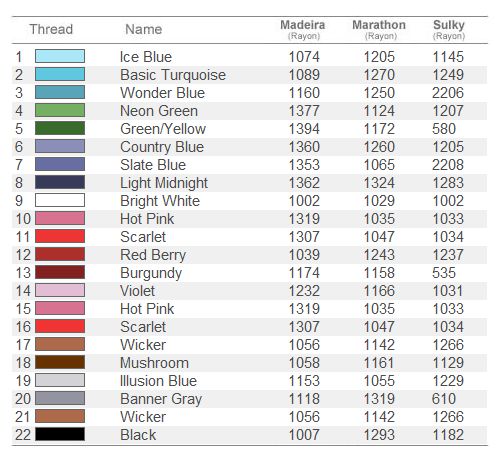Select the Mushroom brown swatch
The width and height of the screenshot is (500, 456).
point(60,362)
